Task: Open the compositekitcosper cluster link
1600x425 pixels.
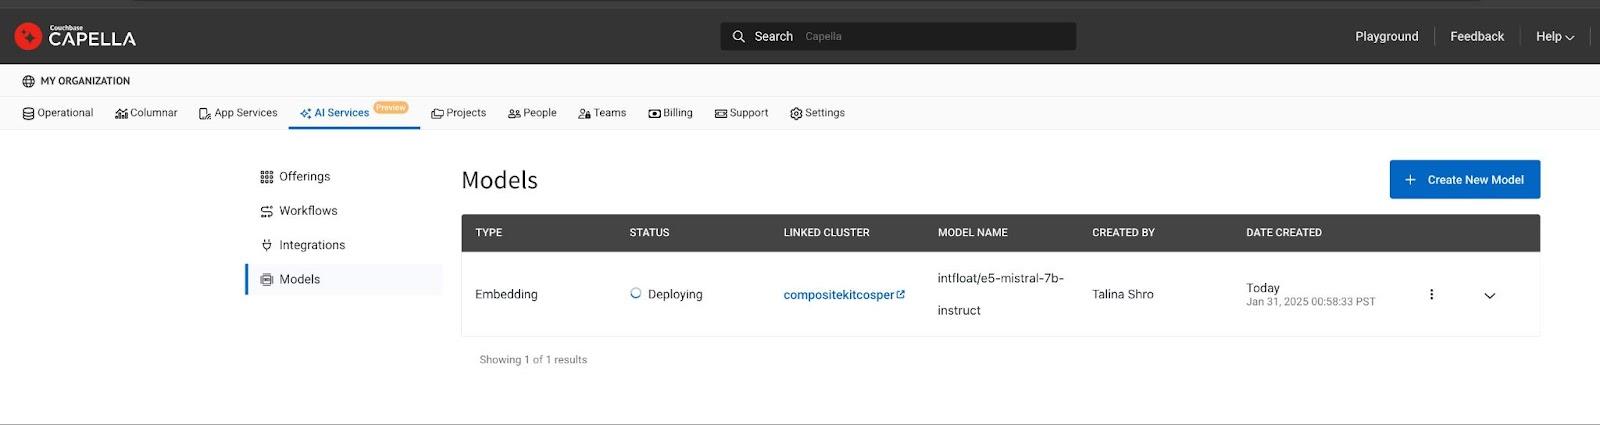Action: click(x=838, y=294)
